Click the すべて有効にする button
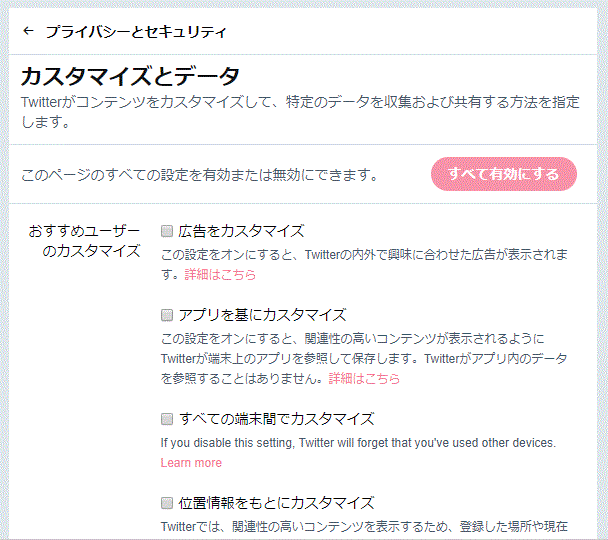This screenshot has height=540, width=608. pos(504,174)
